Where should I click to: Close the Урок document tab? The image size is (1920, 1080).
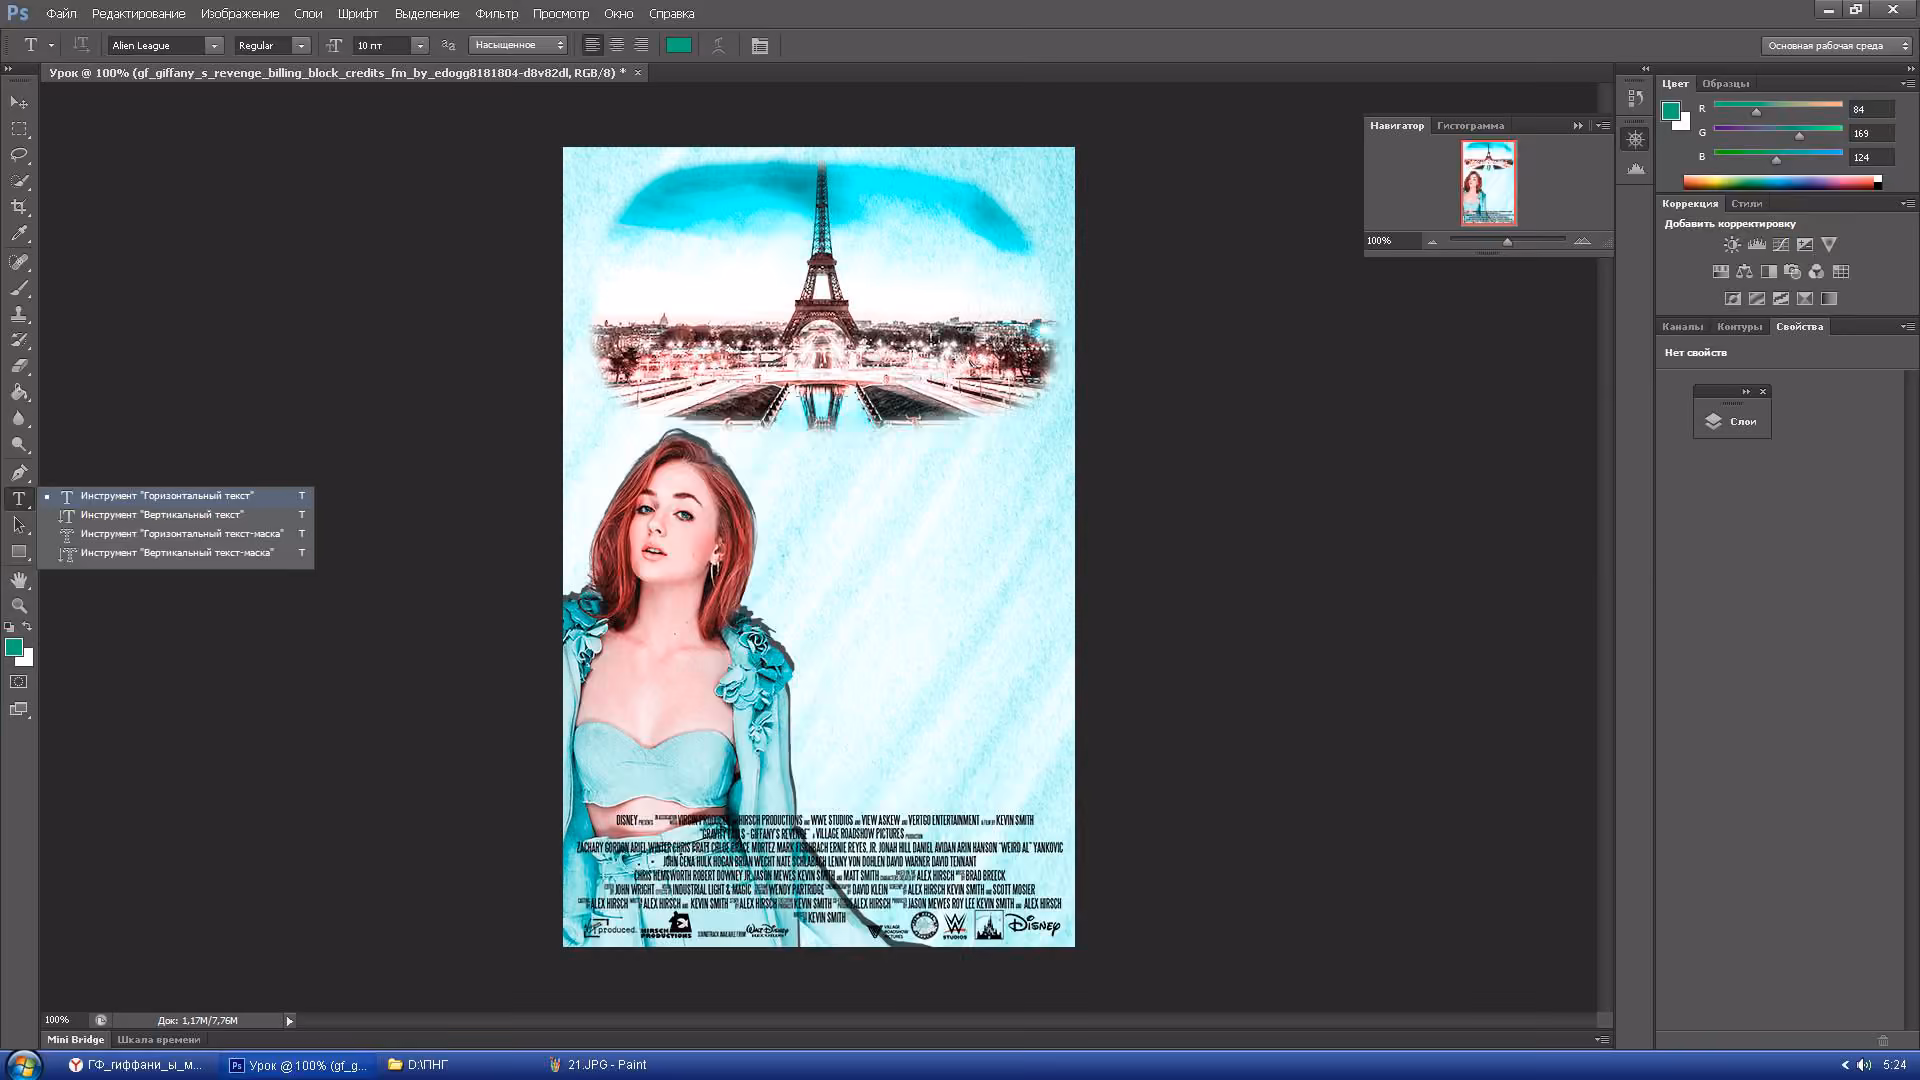tap(638, 73)
